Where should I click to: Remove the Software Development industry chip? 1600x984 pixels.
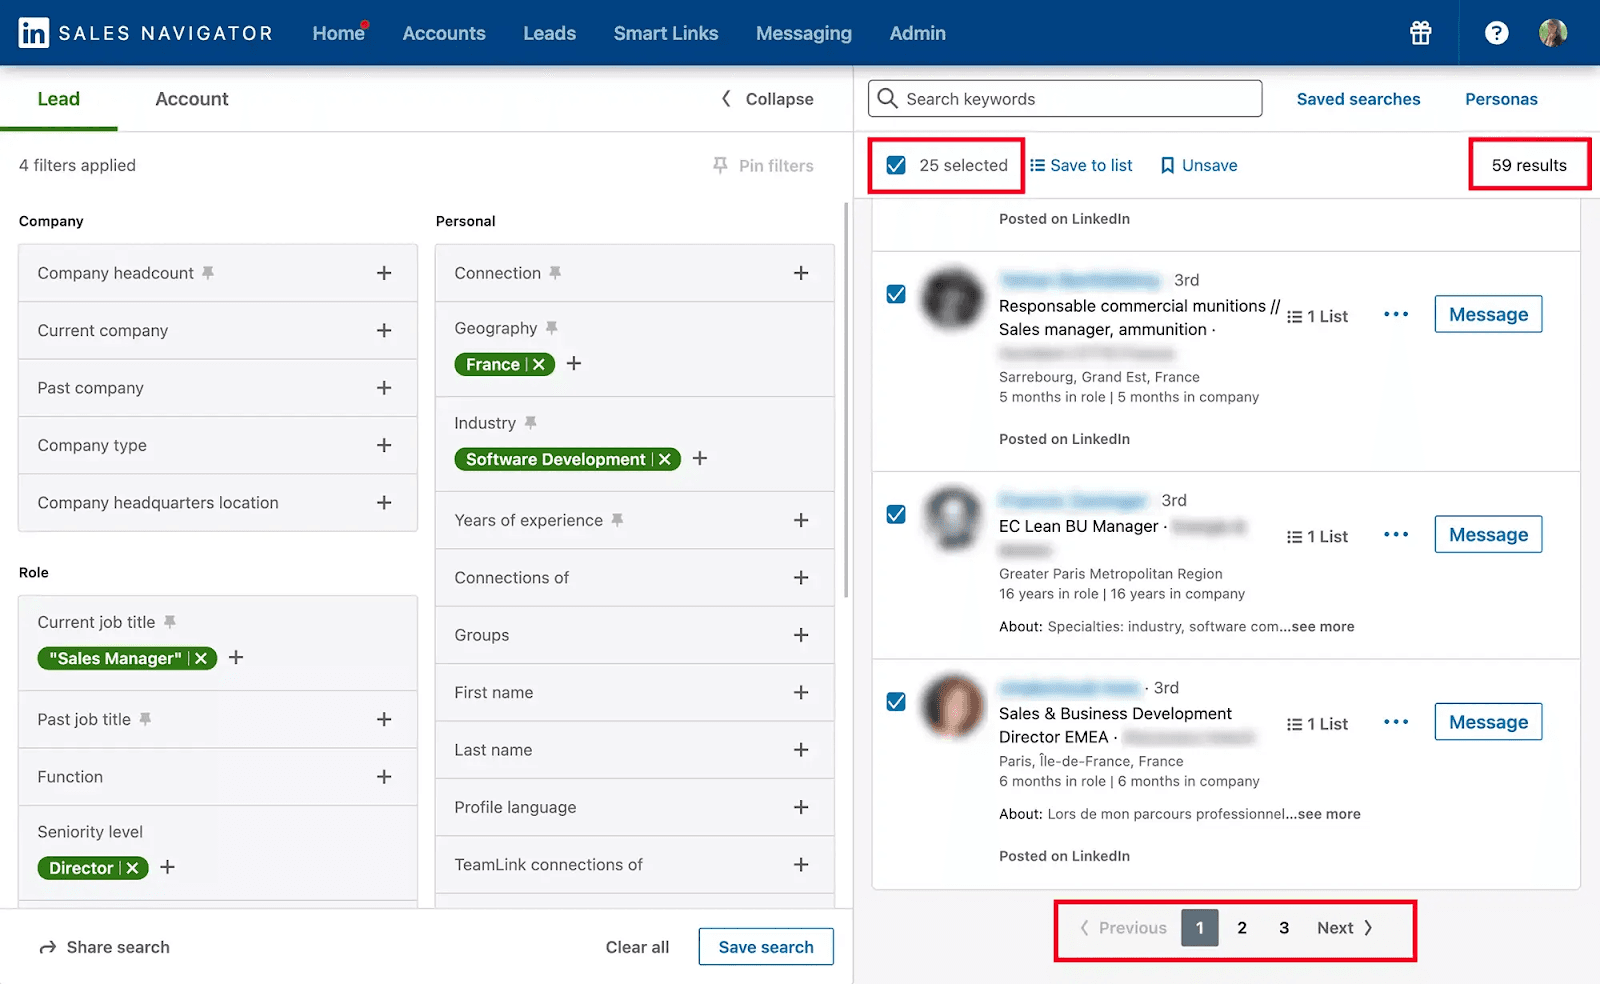coord(665,459)
